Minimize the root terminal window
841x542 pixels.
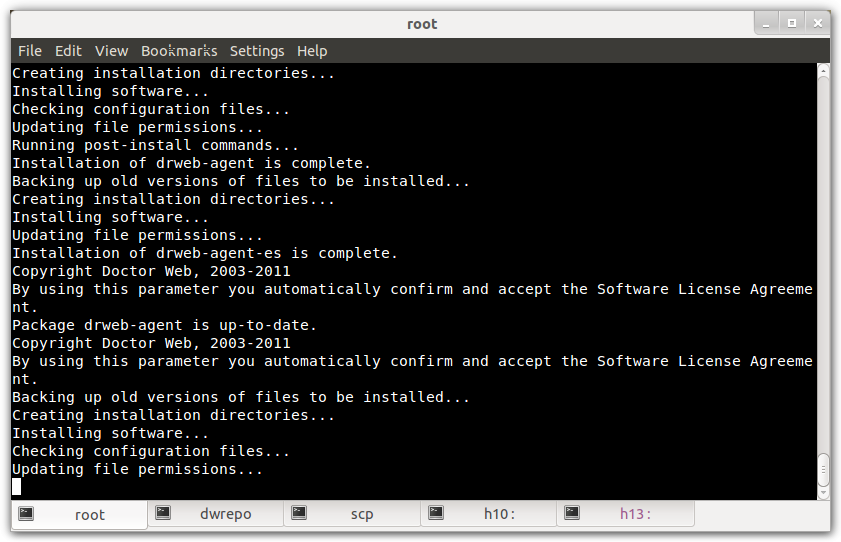click(x=766, y=24)
